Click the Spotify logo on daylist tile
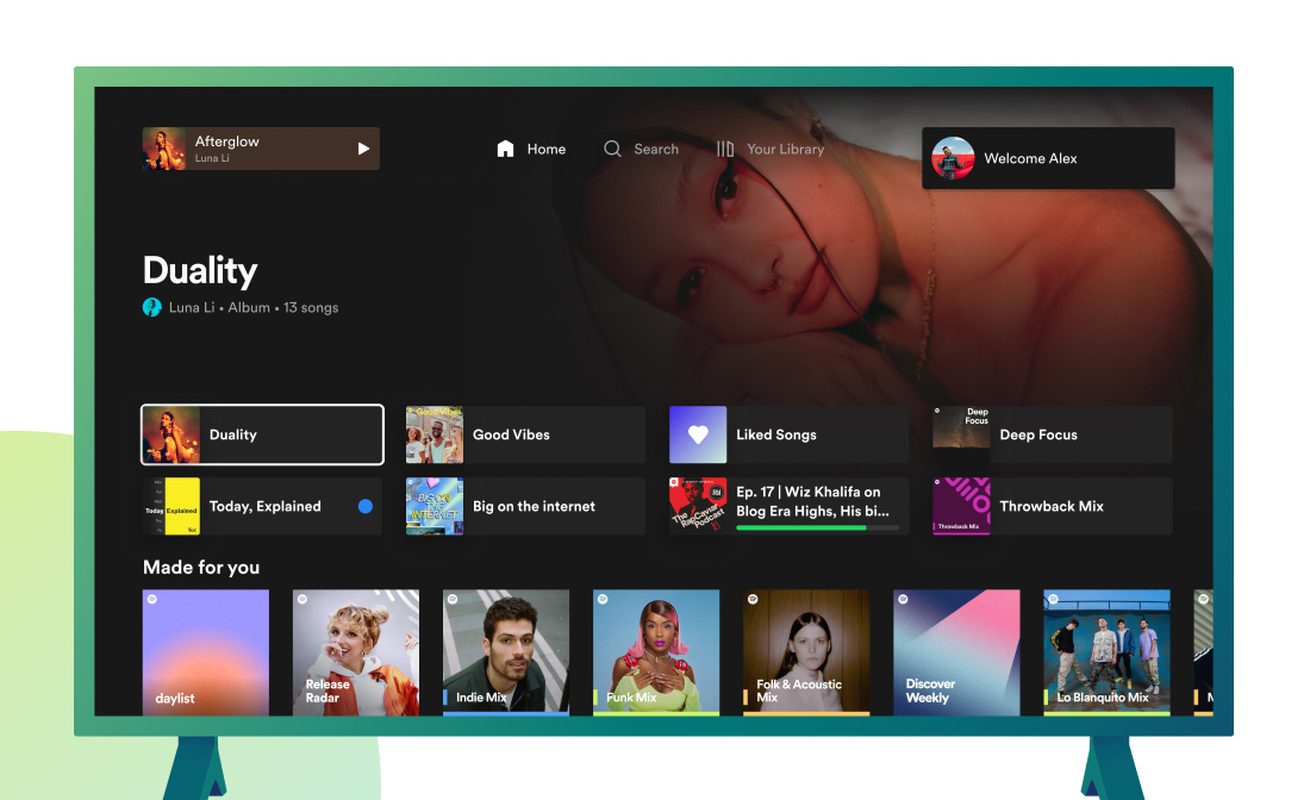Viewport: 1310px width, 800px height. click(152, 599)
